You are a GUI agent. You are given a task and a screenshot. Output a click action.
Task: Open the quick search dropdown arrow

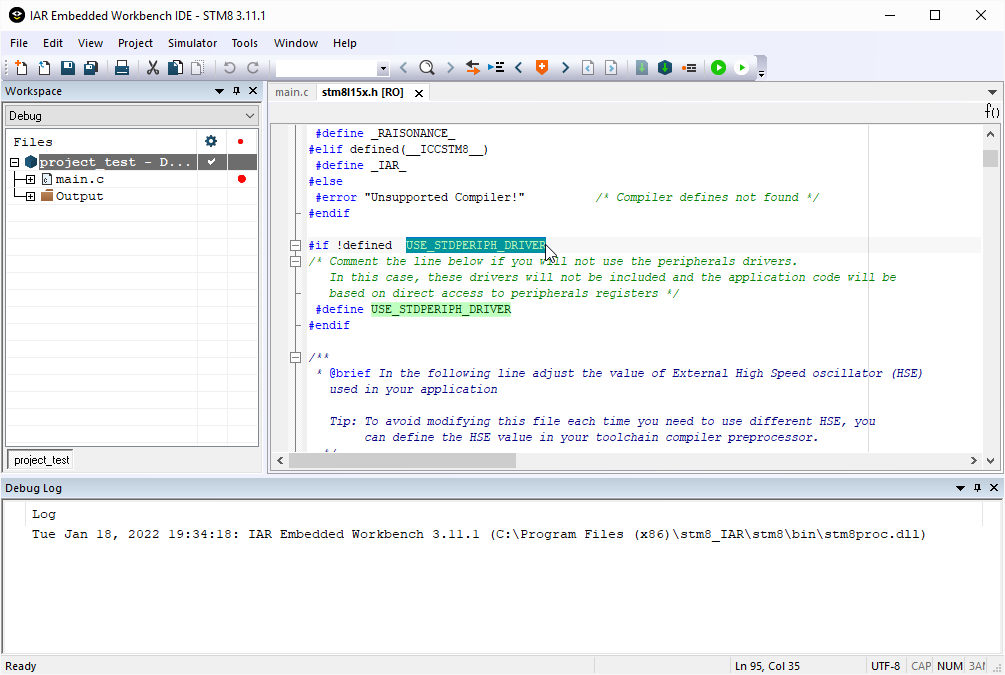383,68
